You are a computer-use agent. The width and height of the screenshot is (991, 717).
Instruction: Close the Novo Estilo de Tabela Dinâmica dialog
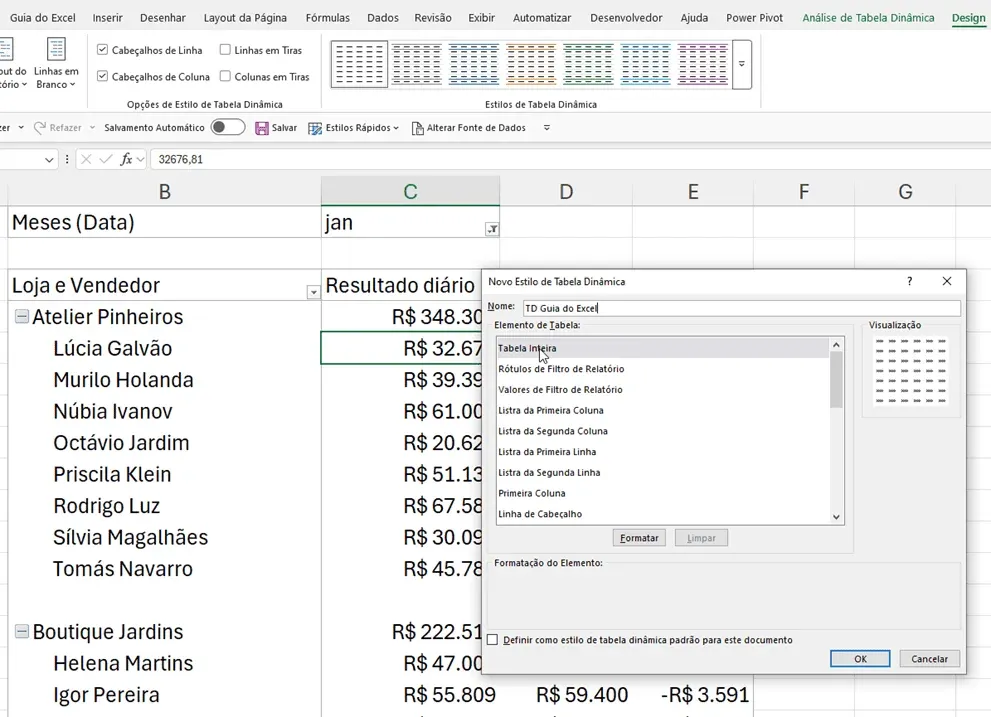pyautogui.click(x=947, y=281)
